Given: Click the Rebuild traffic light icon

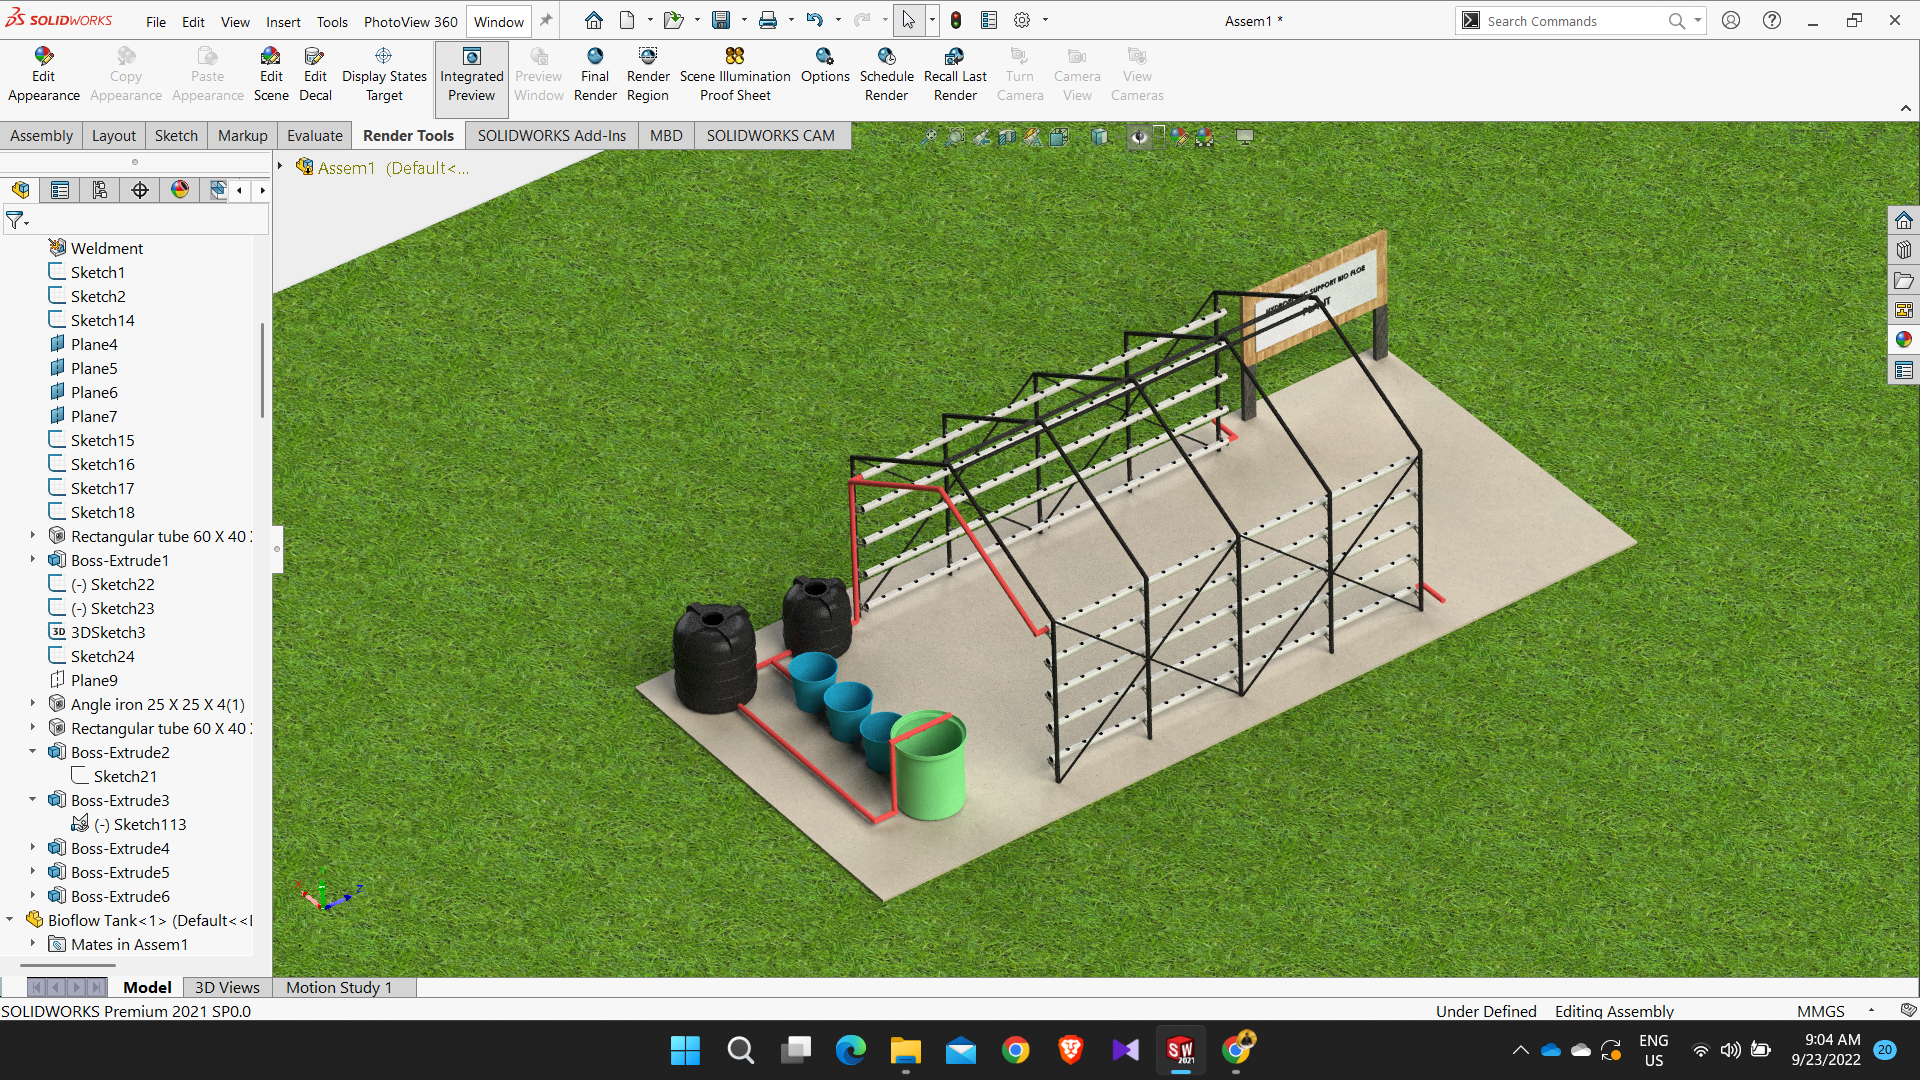Looking at the screenshot, I should (956, 20).
